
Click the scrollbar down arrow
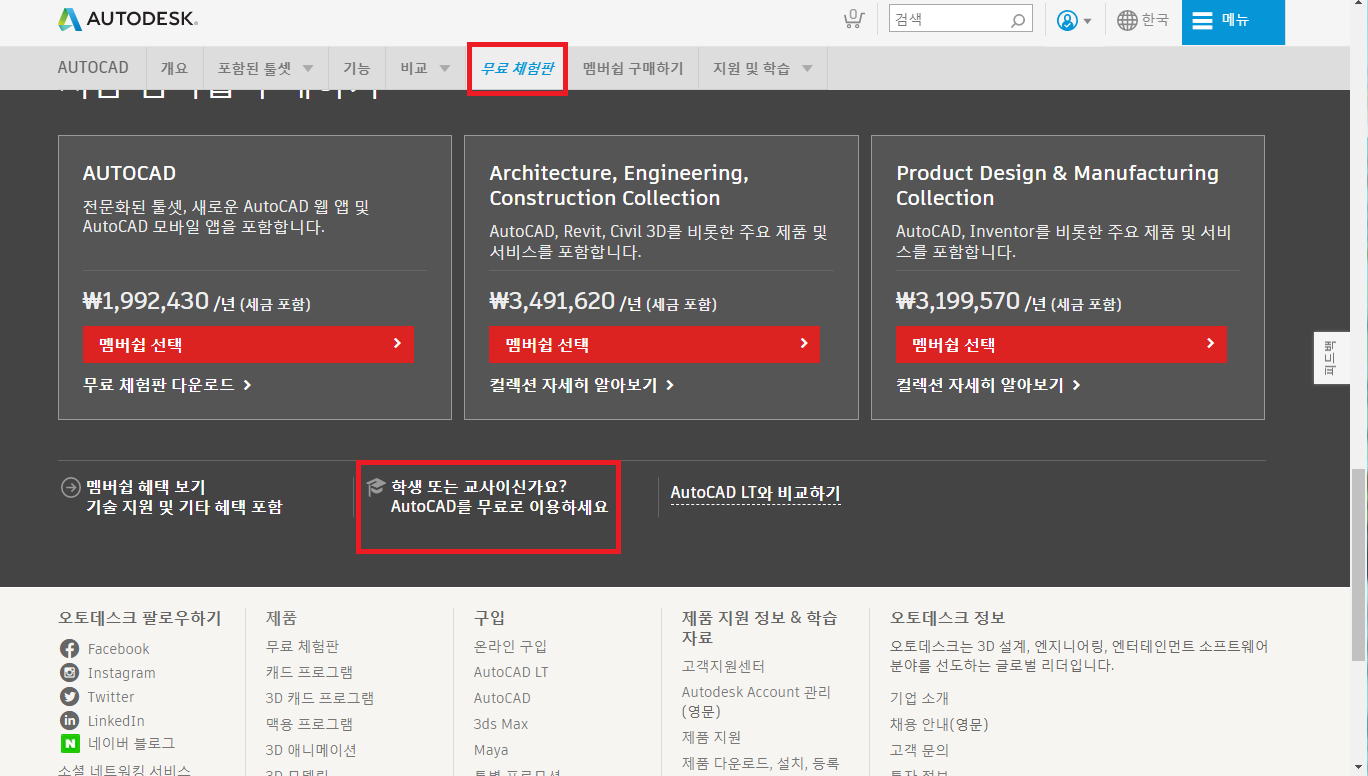click(1358, 767)
